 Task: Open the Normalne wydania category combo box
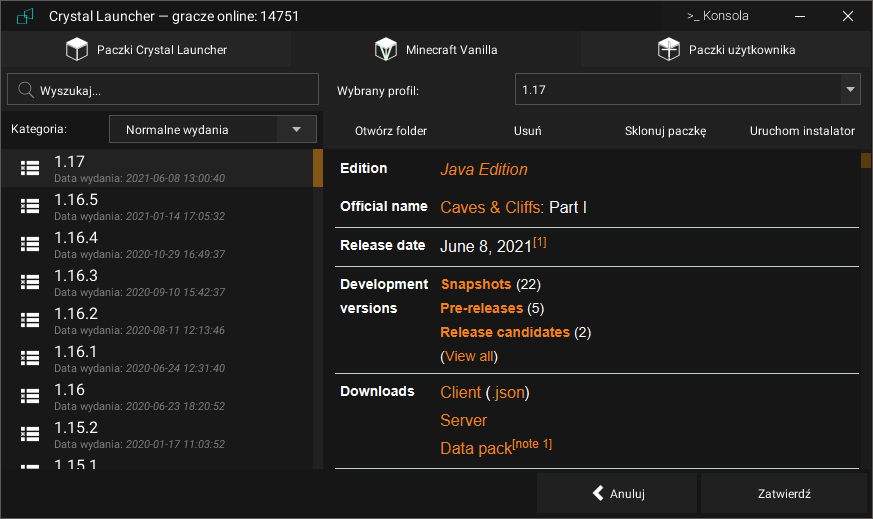coord(213,129)
